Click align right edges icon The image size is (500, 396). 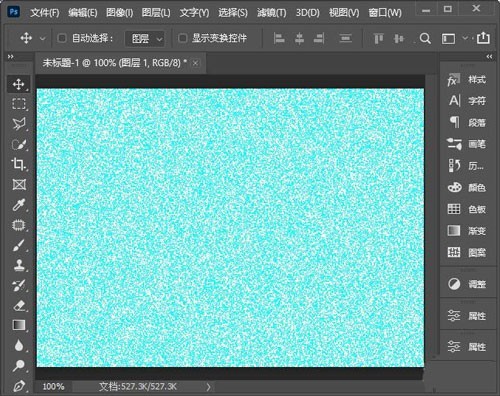point(319,38)
